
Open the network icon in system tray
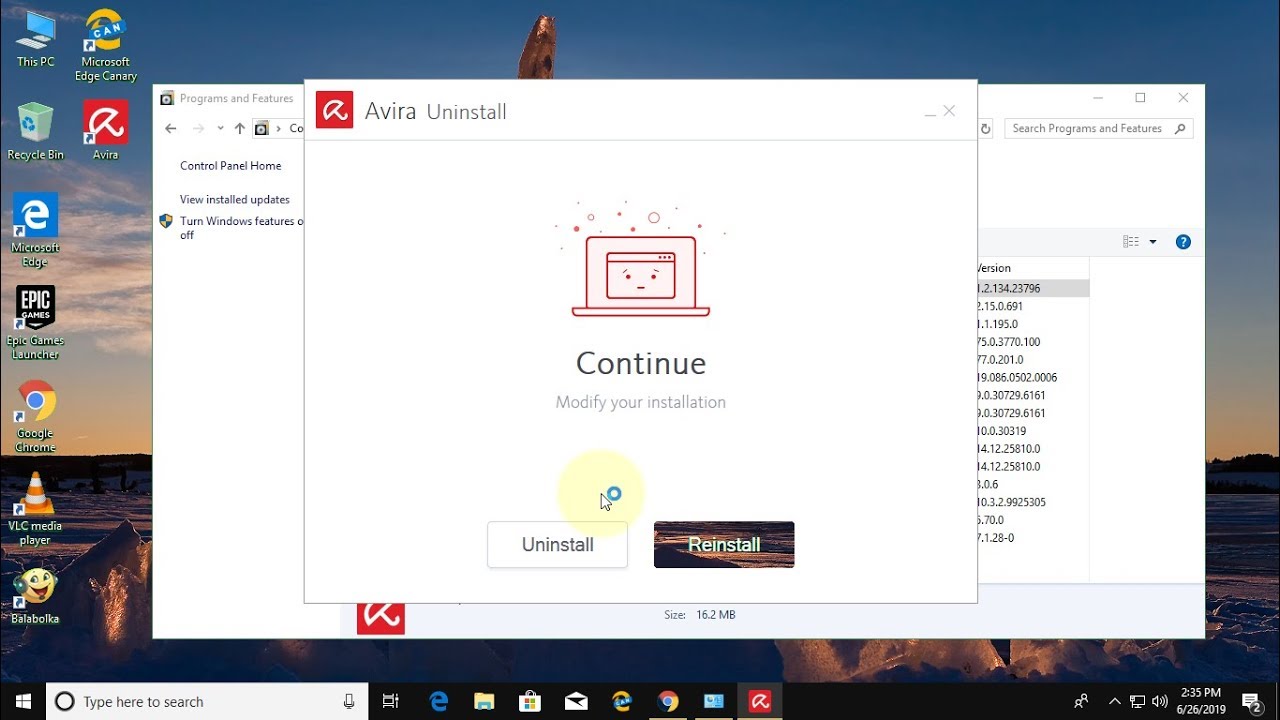point(1138,701)
